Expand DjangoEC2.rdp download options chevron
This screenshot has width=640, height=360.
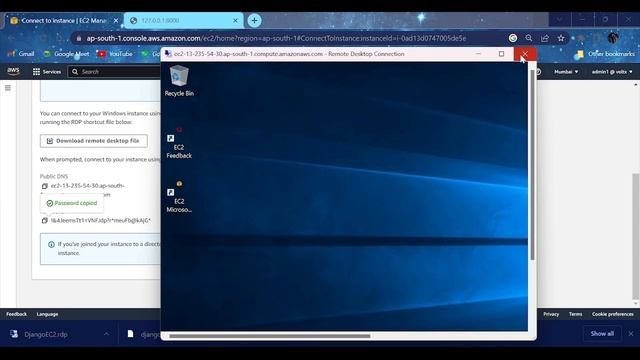coord(106,334)
